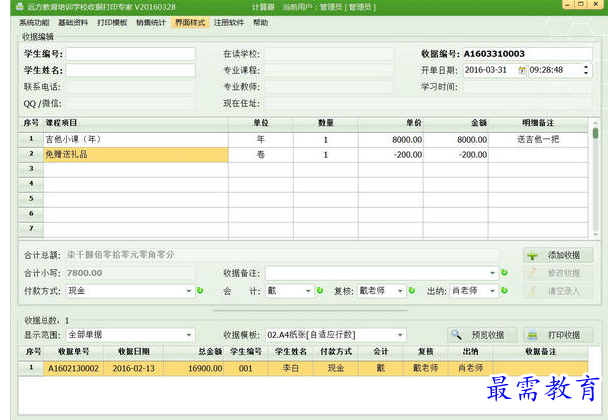Screen dimensions: 608x420
Task: Open the 系统功能 menu
Action: pos(34,22)
